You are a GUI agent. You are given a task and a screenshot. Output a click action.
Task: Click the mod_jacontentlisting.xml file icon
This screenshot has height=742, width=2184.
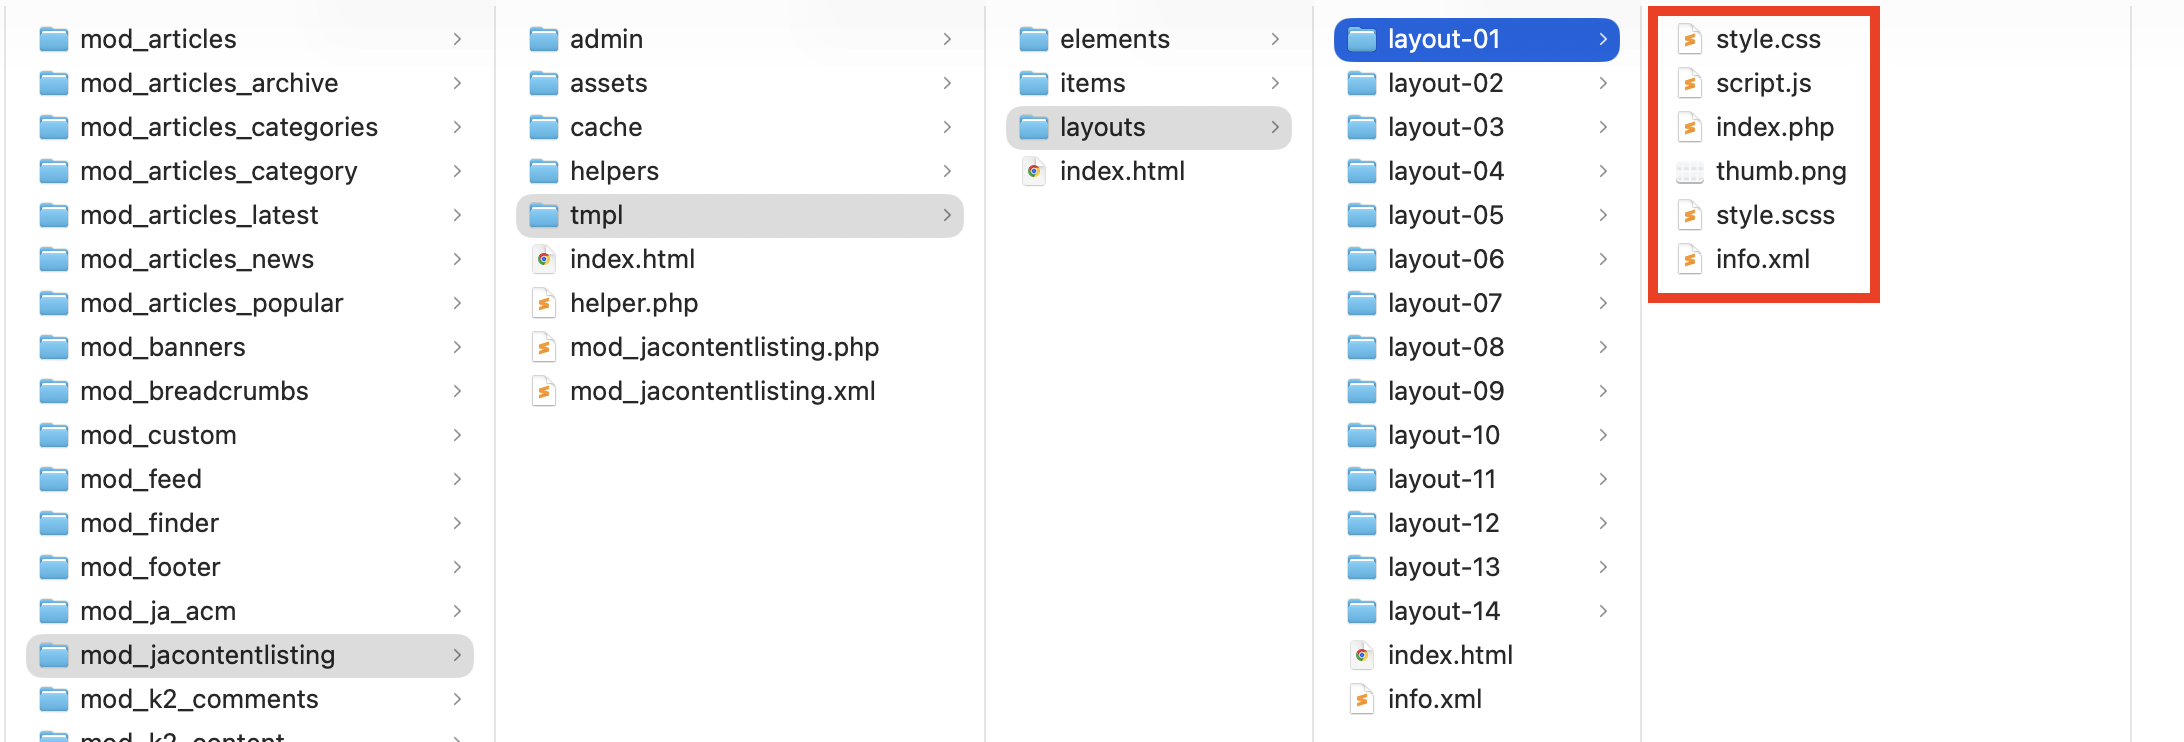[544, 391]
